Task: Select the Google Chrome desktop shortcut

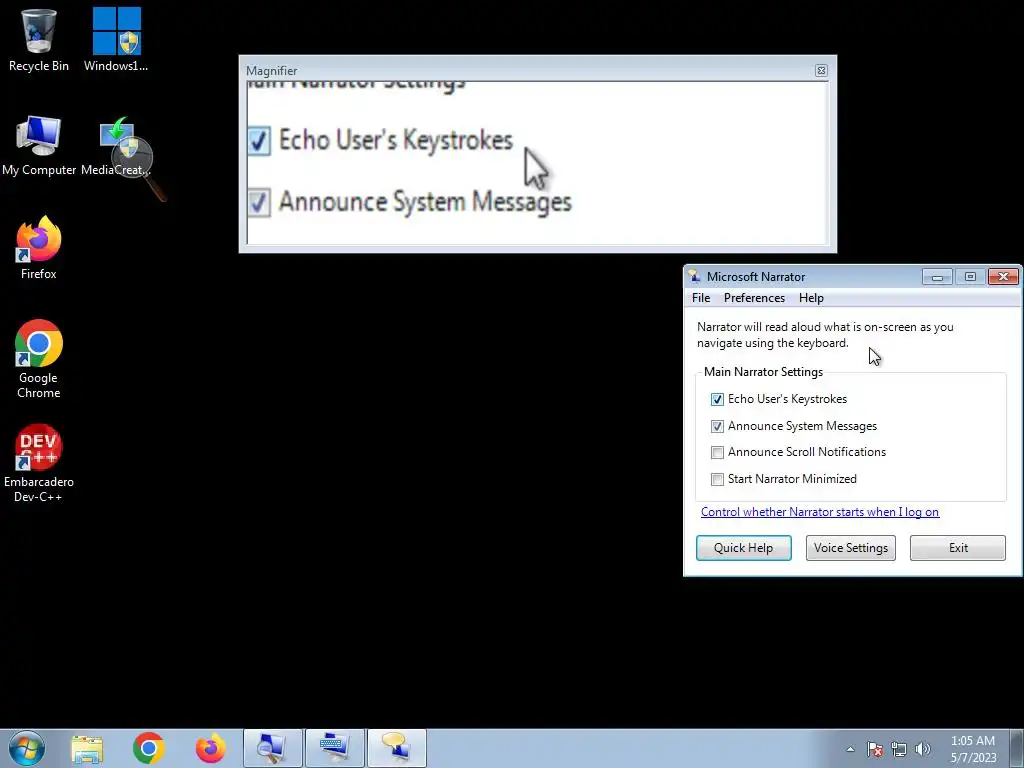Action: [x=39, y=359]
